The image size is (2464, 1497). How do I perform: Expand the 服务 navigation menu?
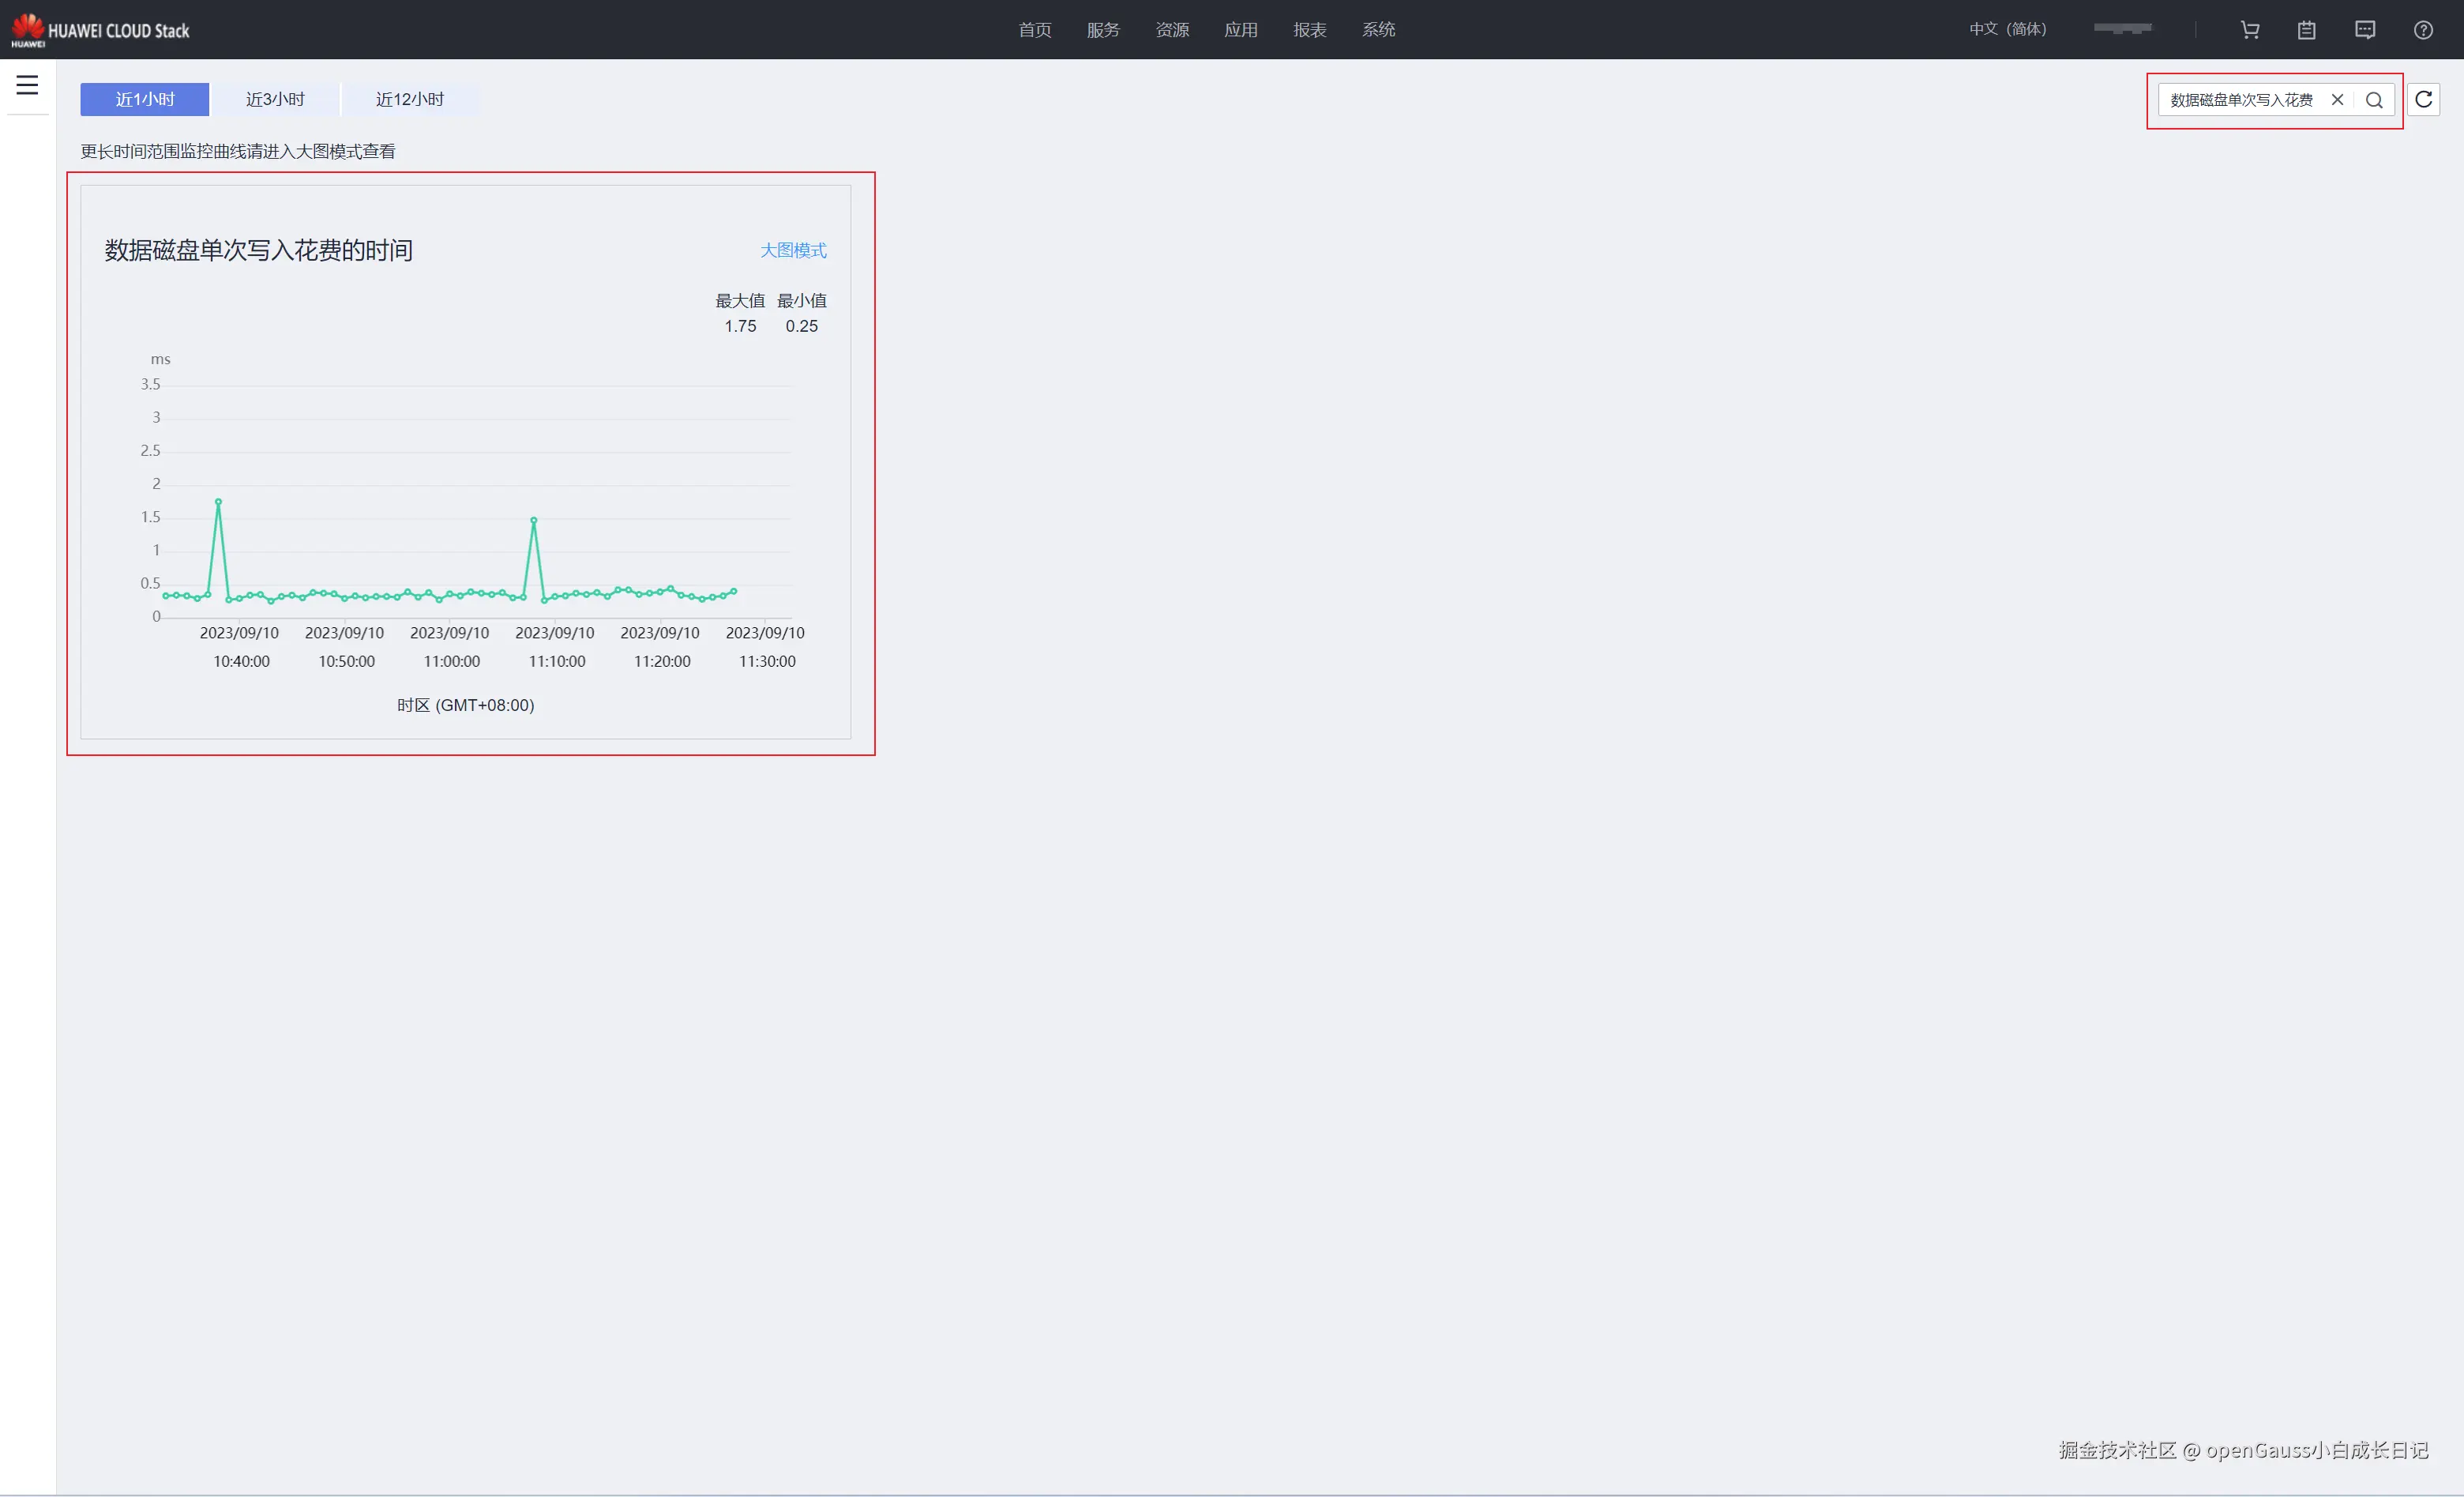1103,30
